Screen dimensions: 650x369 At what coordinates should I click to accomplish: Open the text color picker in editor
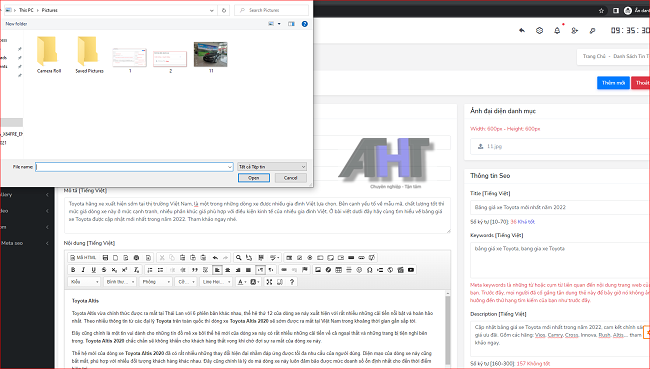tap(242, 282)
